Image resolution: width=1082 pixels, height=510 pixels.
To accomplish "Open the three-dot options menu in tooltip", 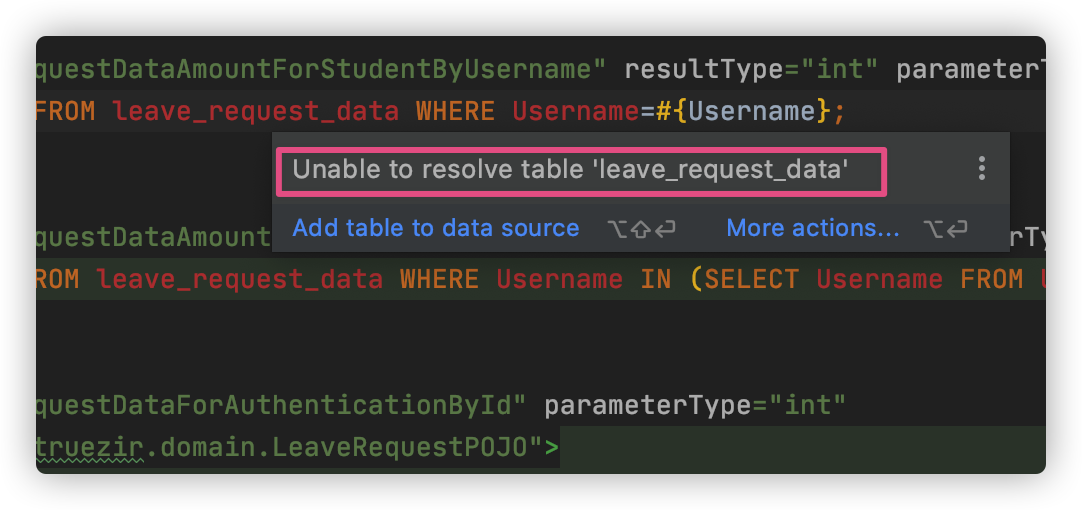I will 982,169.
